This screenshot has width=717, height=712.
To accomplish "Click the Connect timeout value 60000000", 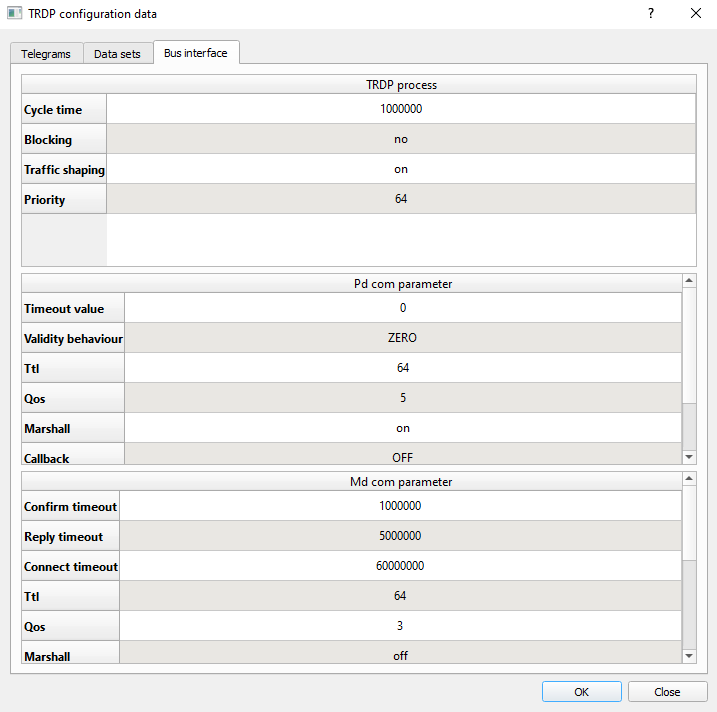I will point(400,566).
